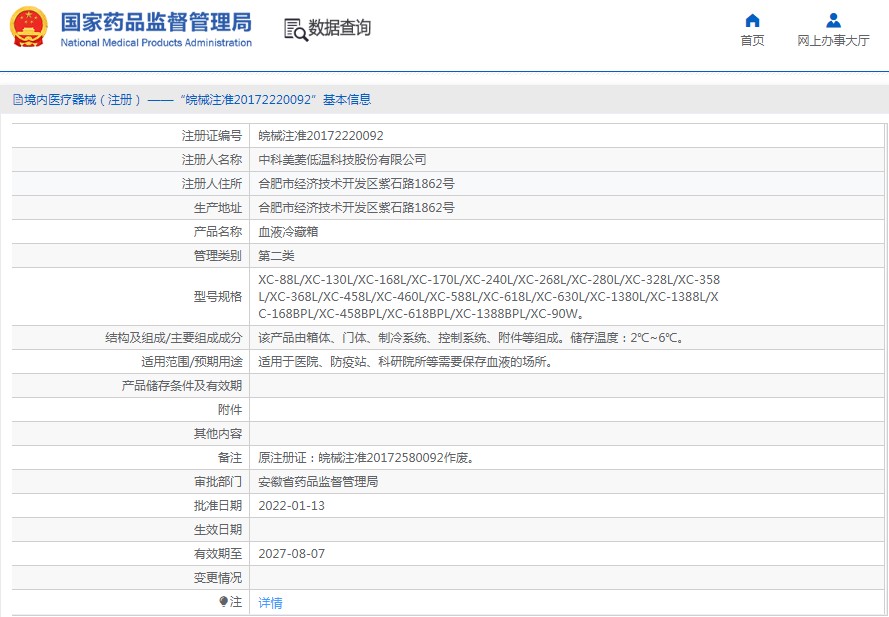Click the 国家药品监督管理局 title
Screen dimensions: 889x617
(x=156, y=23)
